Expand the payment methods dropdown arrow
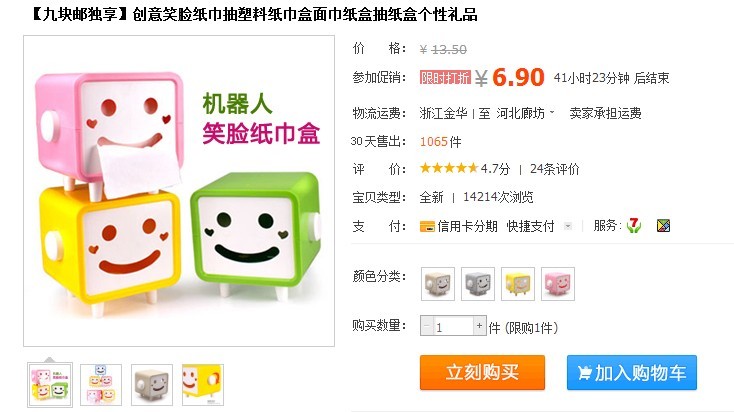The width and height of the screenshot is (734, 412). point(568,226)
